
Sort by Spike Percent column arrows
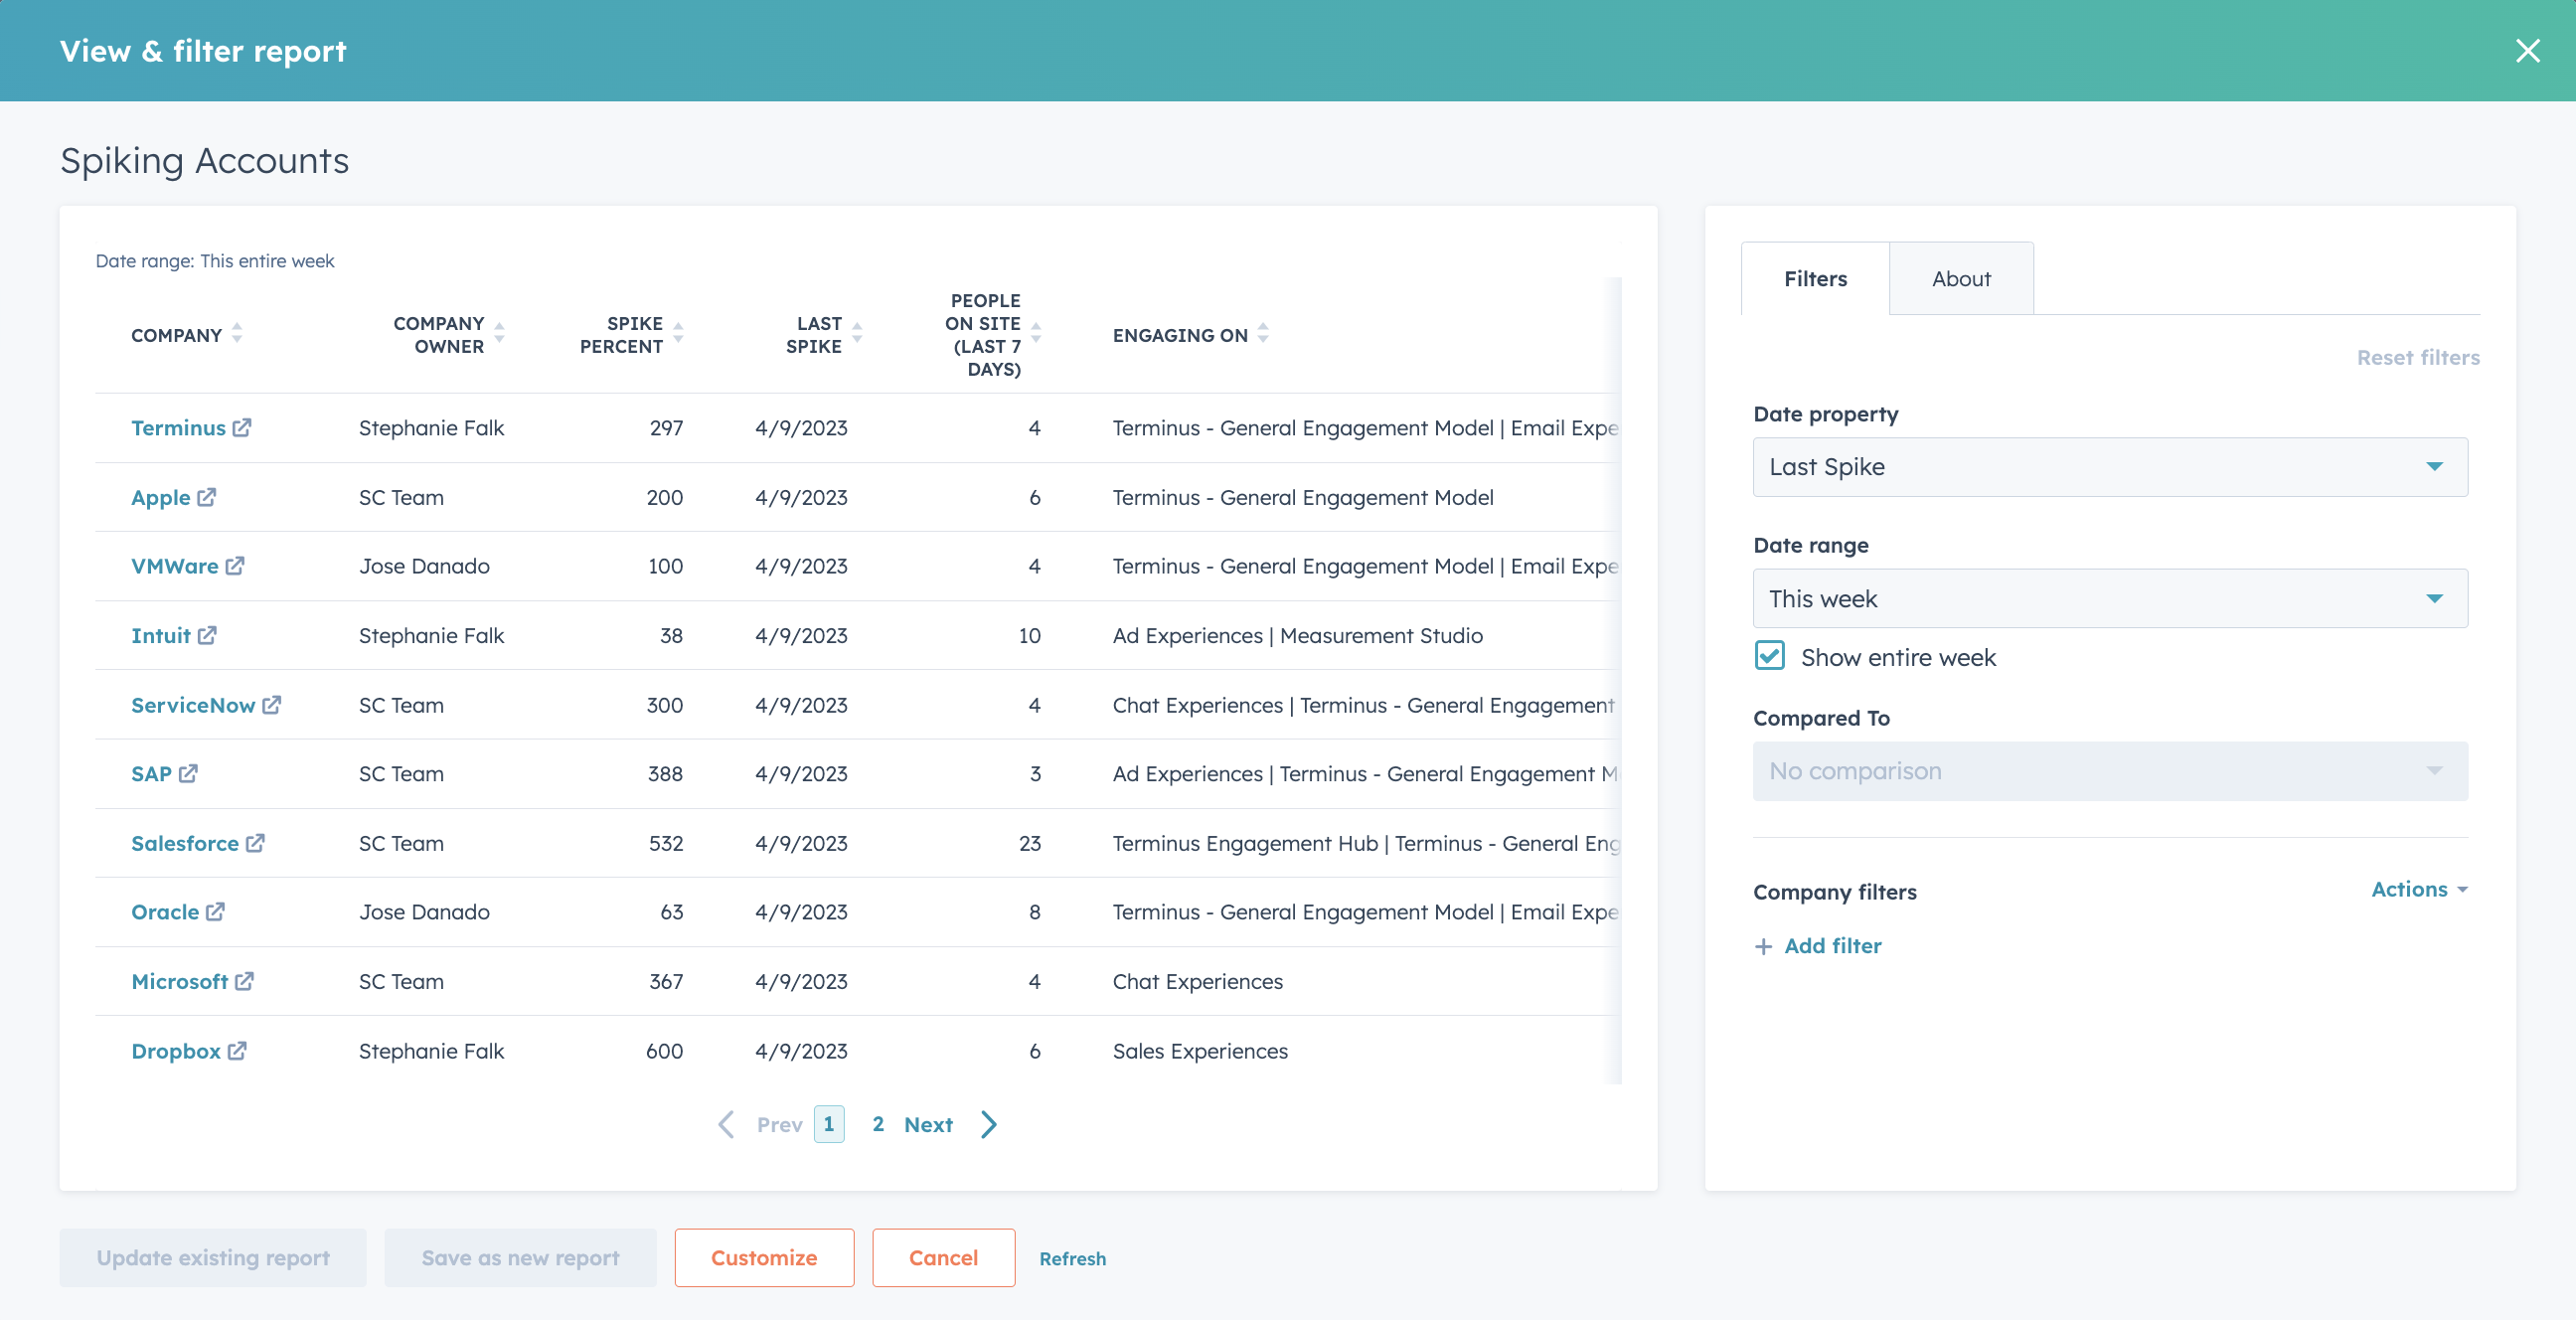[678, 334]
